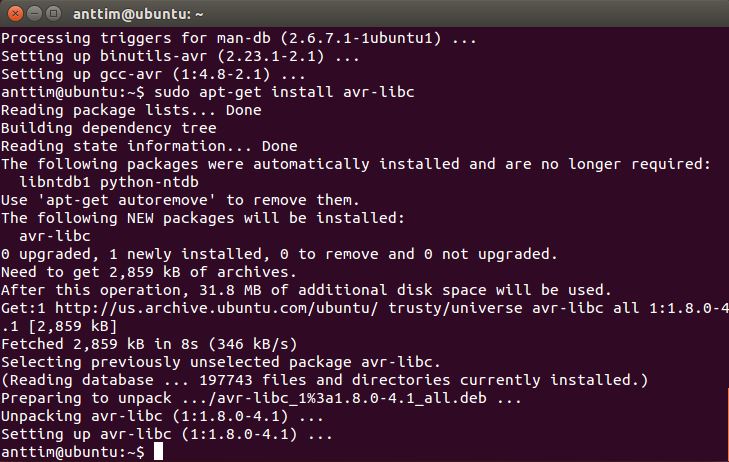729x462 pixels.
Task: Click the 'sudo apt-get install avr-libc' command
Action: (284, 92)
